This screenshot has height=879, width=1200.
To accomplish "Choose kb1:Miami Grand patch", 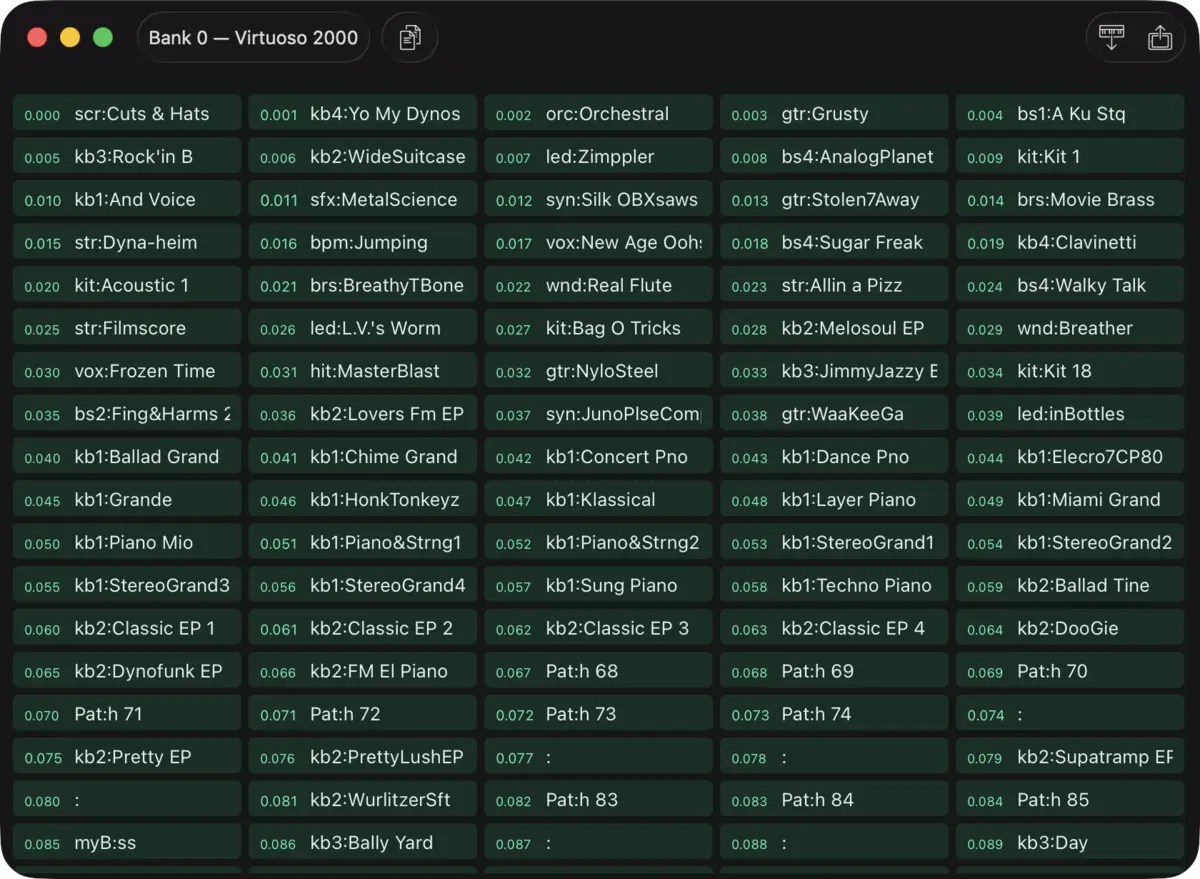I will point(1070,500).
